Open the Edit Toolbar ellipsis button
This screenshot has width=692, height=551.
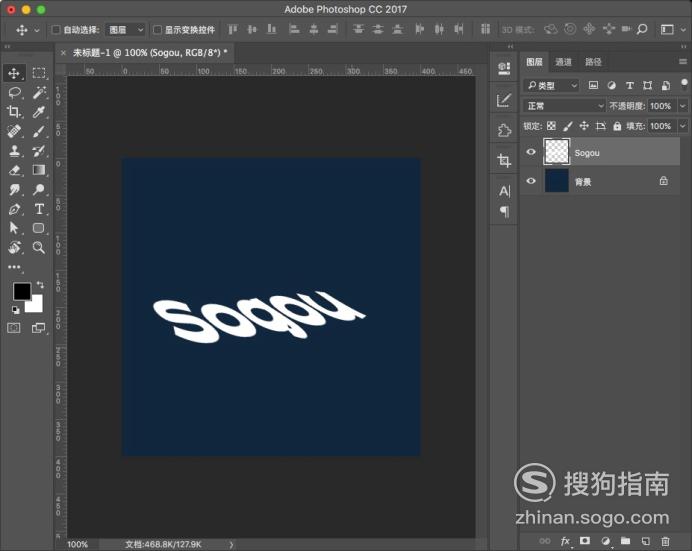pos(14,267)
